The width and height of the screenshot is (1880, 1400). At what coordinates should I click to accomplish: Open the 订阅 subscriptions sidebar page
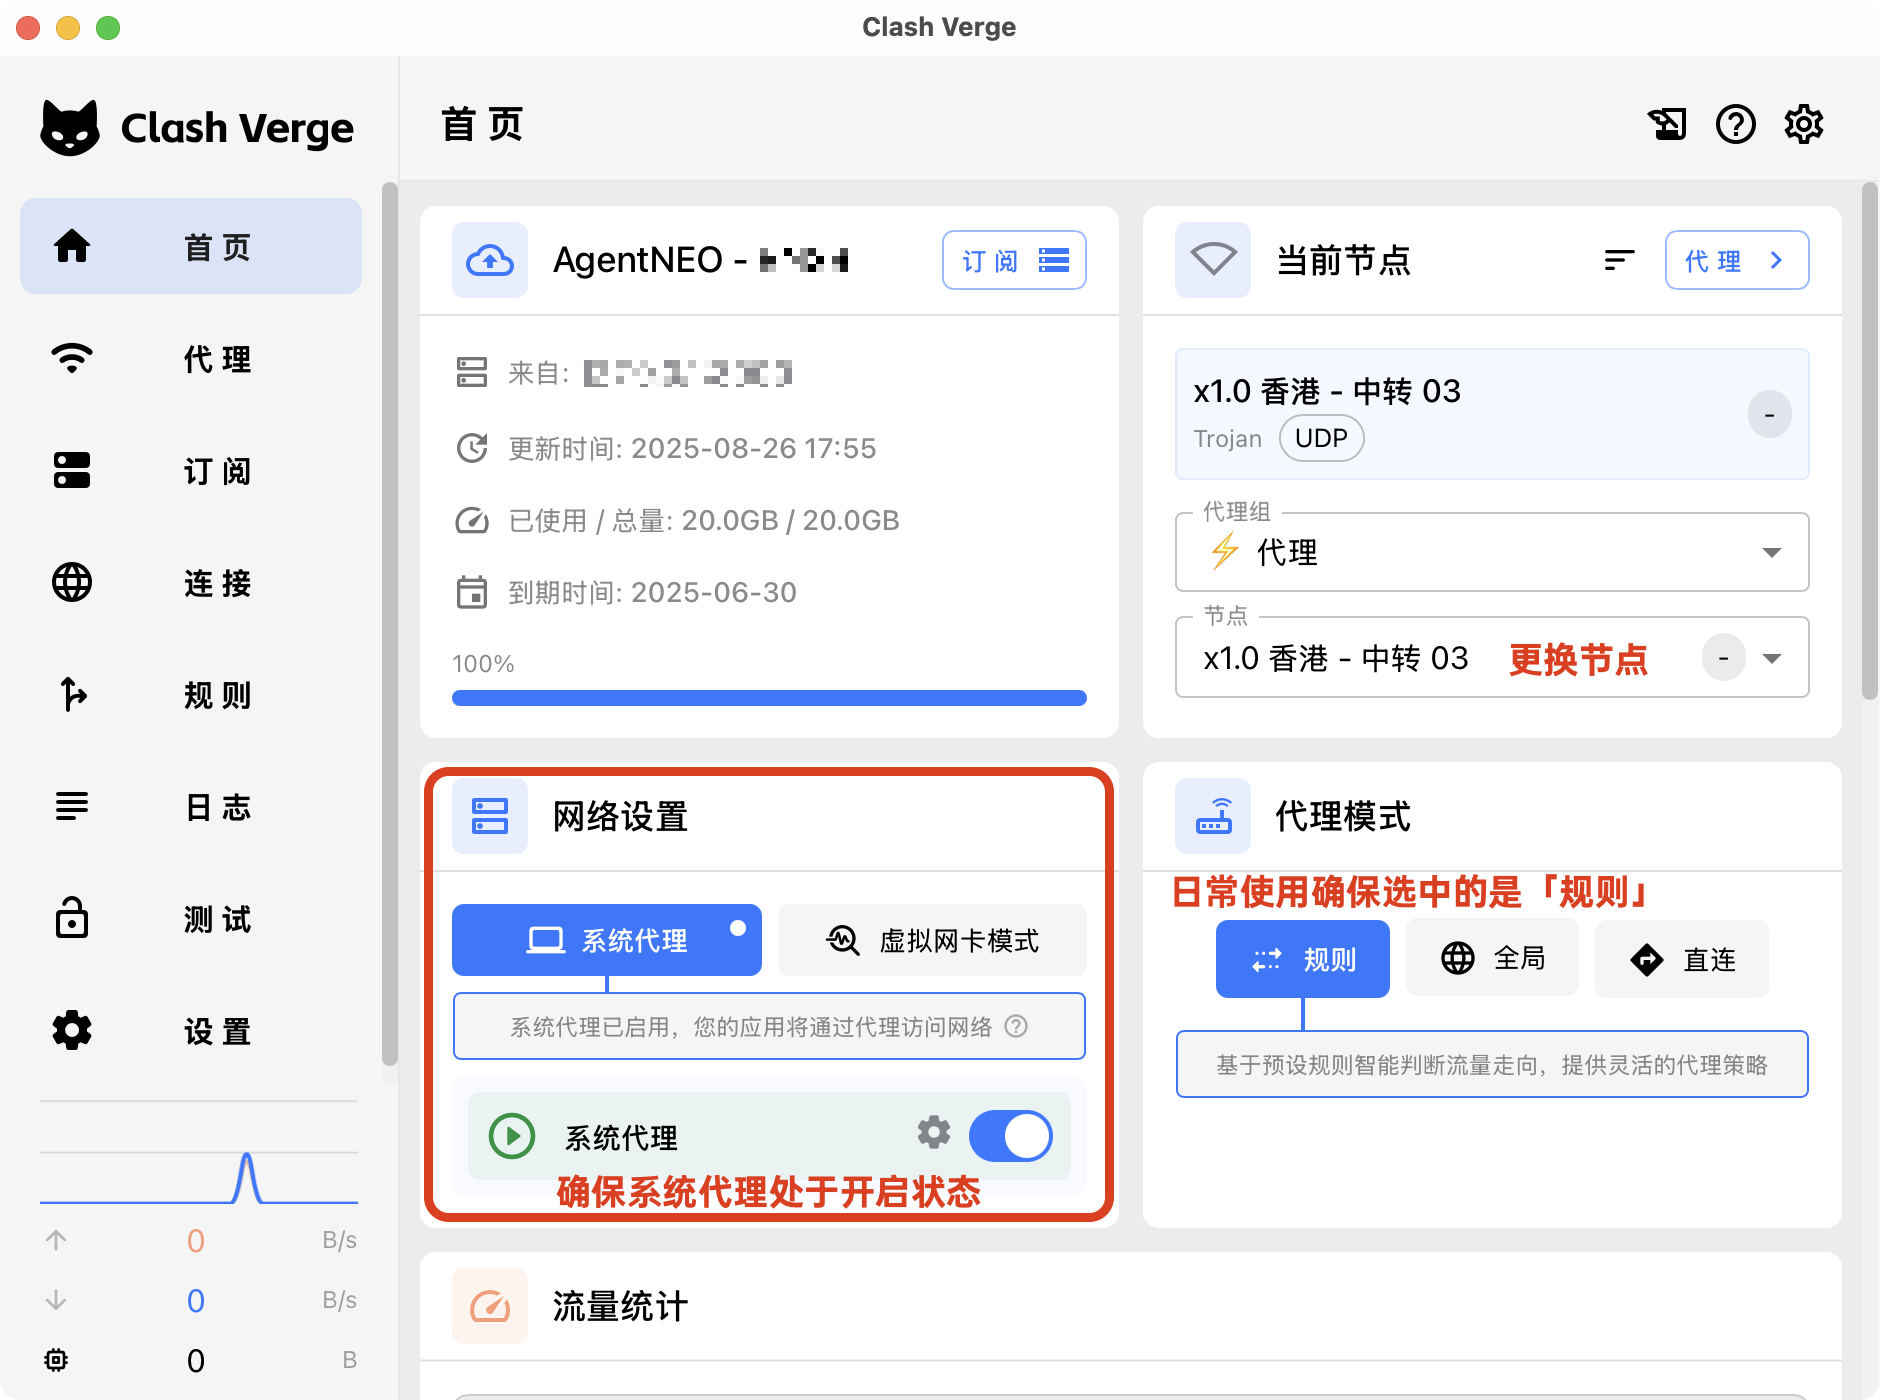(x=190, y=470)
